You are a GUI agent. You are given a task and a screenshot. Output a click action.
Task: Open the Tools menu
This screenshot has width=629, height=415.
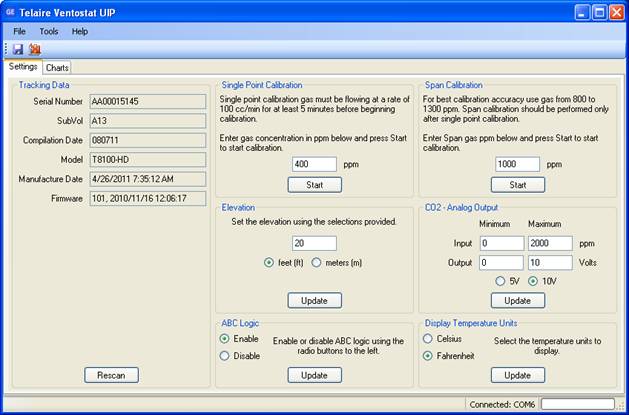49,31
